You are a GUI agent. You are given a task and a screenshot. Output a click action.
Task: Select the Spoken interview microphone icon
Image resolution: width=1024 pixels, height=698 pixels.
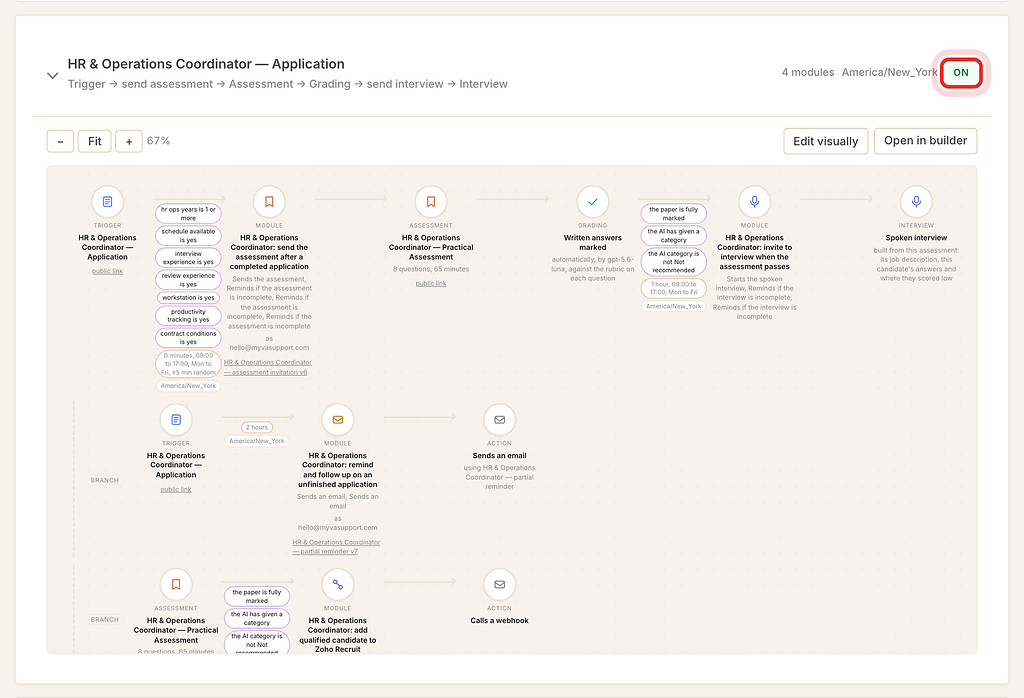tap(916, 202)
